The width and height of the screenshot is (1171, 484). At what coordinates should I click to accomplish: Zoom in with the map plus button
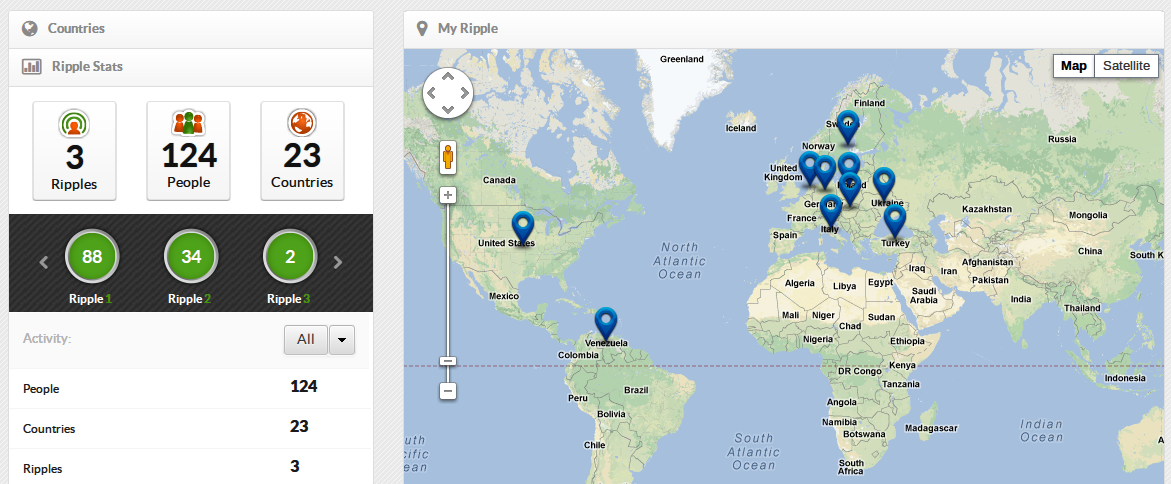pos(448,196)
